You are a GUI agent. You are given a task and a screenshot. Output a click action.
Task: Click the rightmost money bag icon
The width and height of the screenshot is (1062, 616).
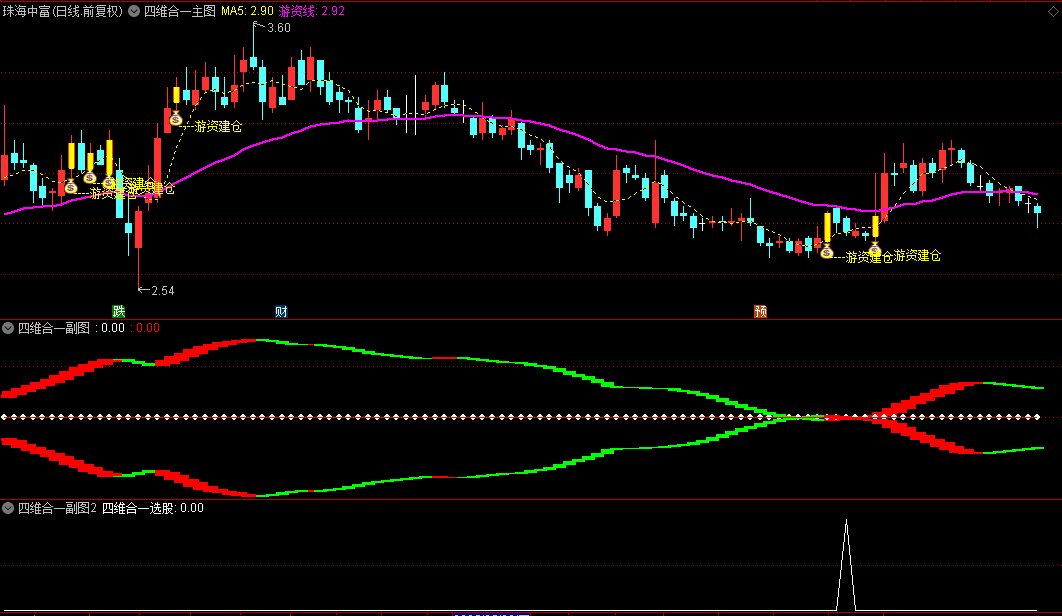coord(875,251)
